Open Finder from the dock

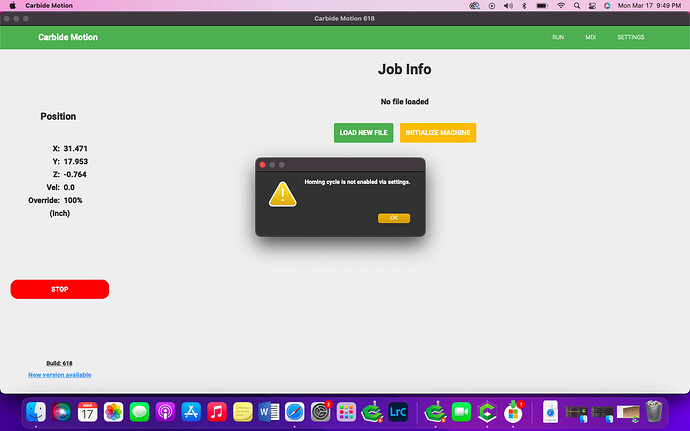(36, 412)
